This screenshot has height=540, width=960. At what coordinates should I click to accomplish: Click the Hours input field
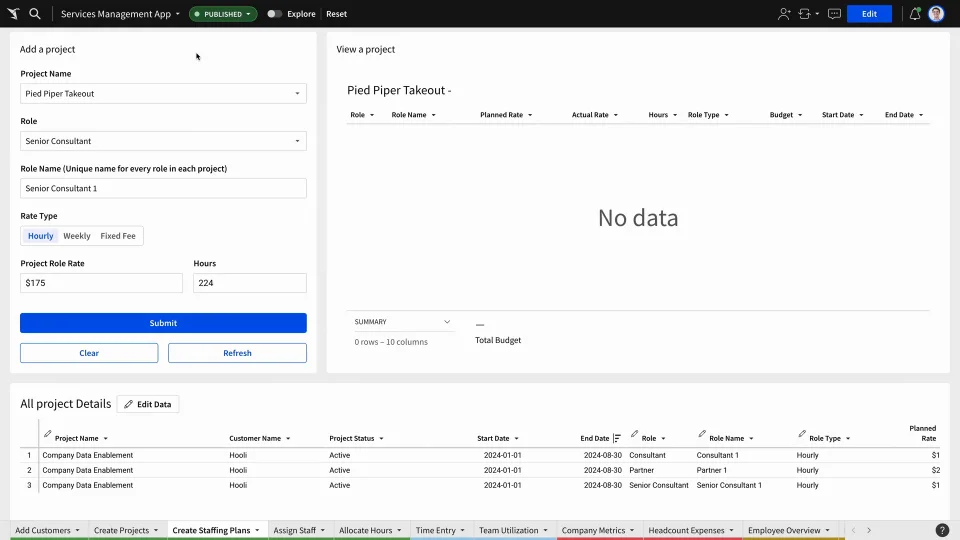coord(250,283)
